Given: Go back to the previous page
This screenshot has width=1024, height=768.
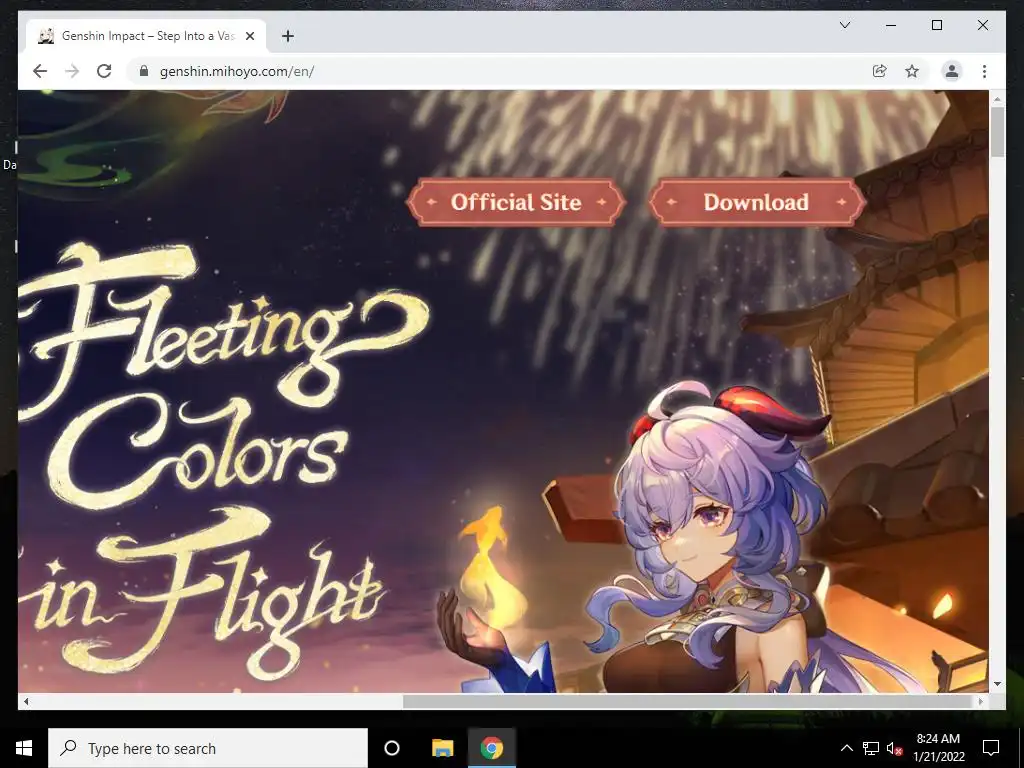Looking at the screenshot, I should 40,71.
